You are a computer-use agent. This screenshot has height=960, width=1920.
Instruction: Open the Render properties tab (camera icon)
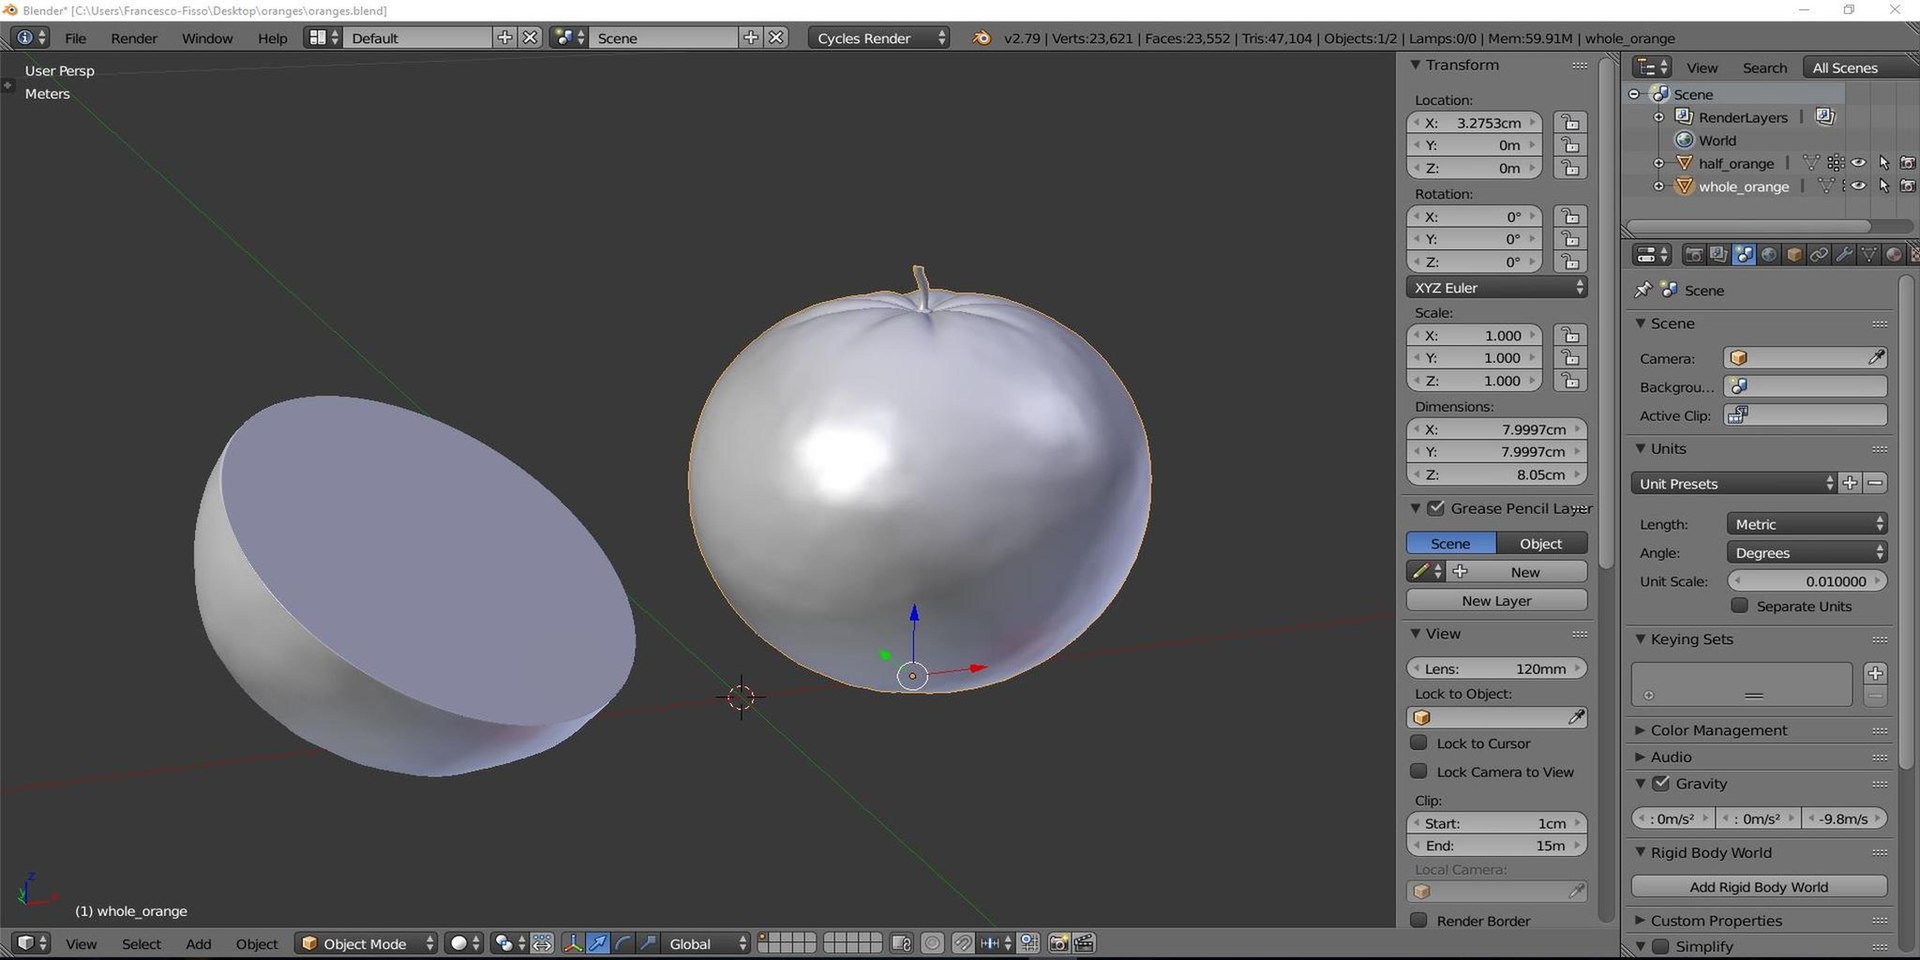[x=1693, y=255]
